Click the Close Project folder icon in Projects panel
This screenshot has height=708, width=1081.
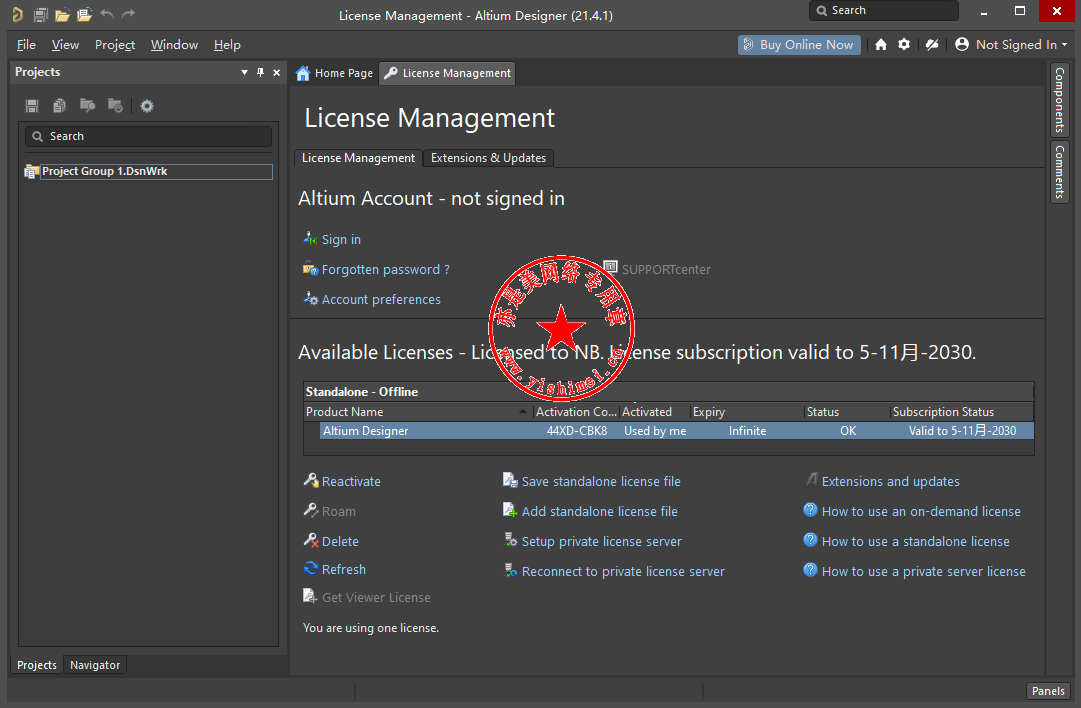point(115,105)
